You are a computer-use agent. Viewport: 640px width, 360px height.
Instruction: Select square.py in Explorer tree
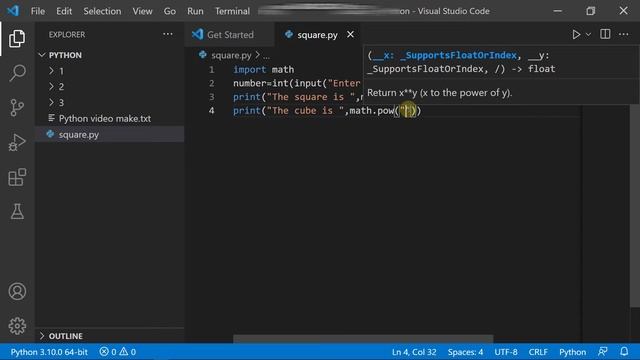(x=109, y=134)
